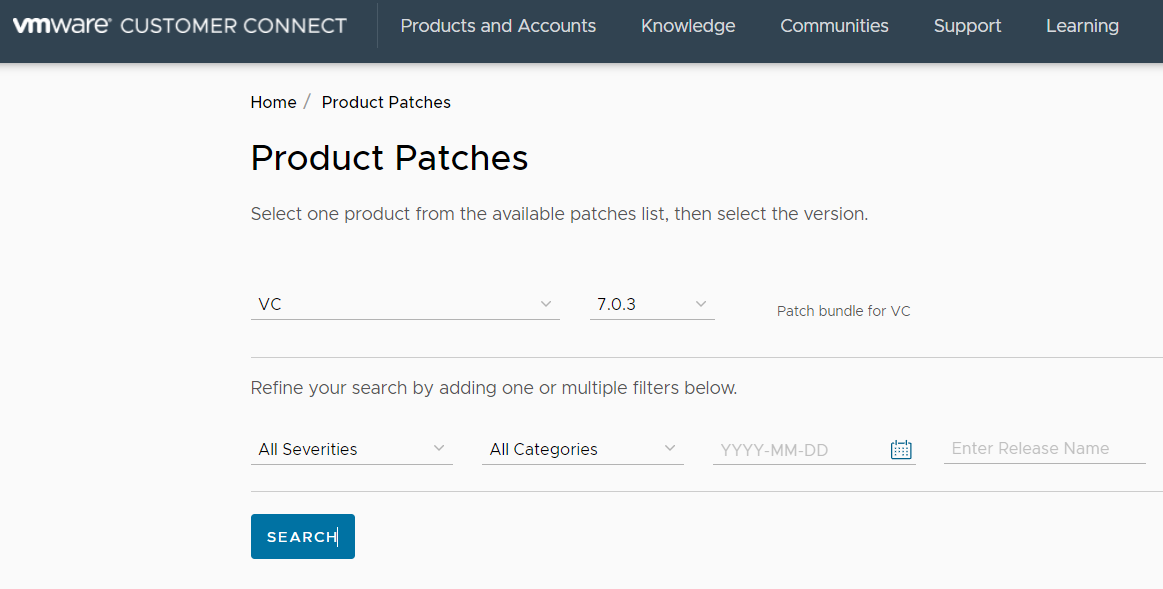
Task: Click the 'Refine your search' instruction text
Action: [x=494, y=388]
